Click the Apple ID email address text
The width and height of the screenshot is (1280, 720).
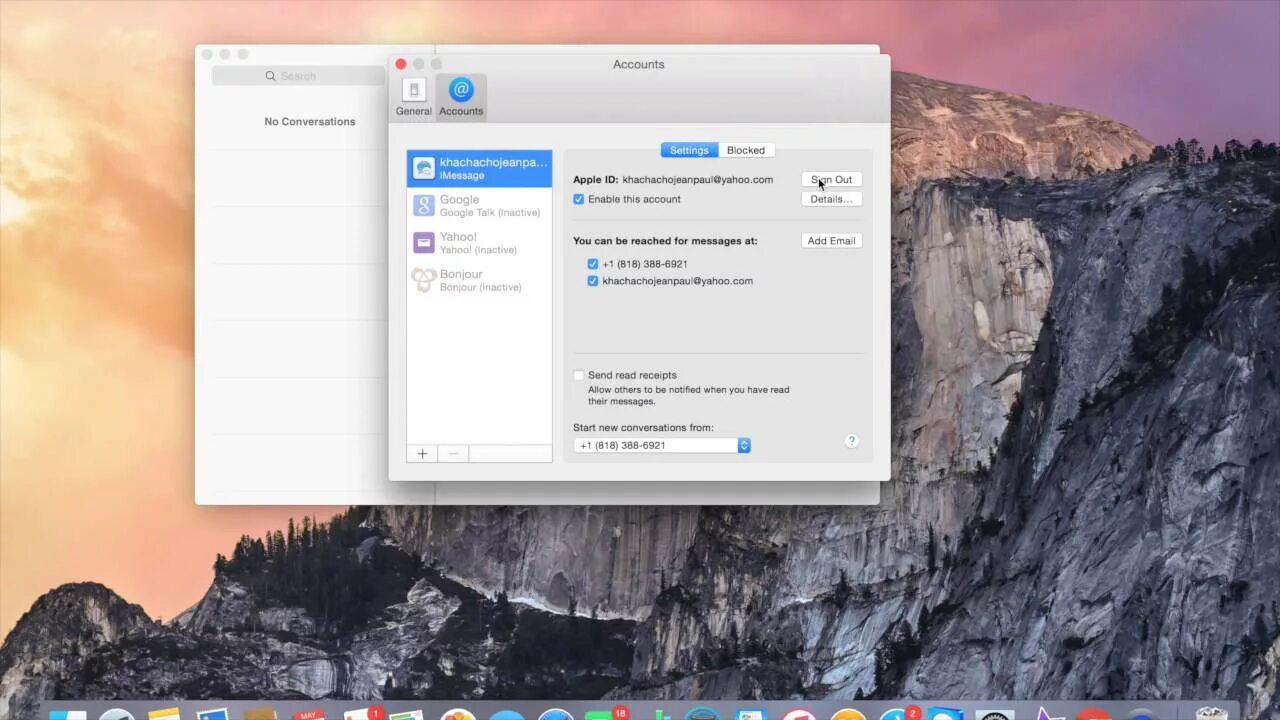pos(698,180)
